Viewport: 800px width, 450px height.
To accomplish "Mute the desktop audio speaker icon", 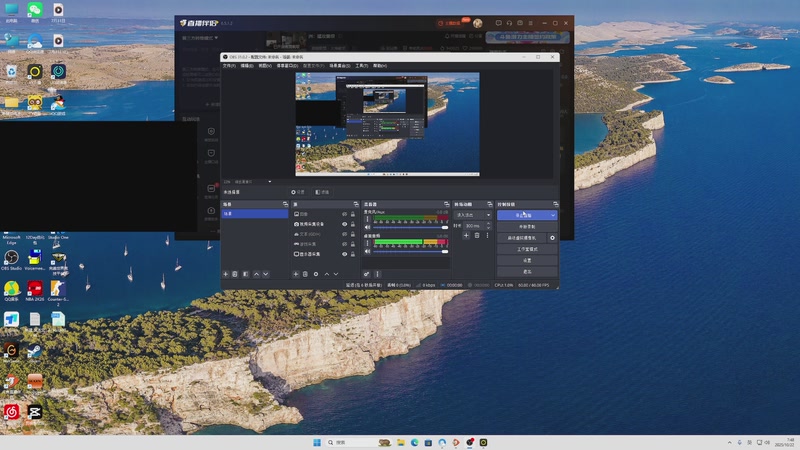I will click(x=367, y=251).
